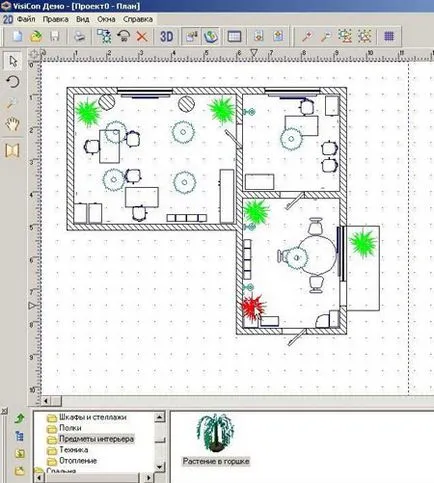Go up a level with the green arrow

point(20,418)
